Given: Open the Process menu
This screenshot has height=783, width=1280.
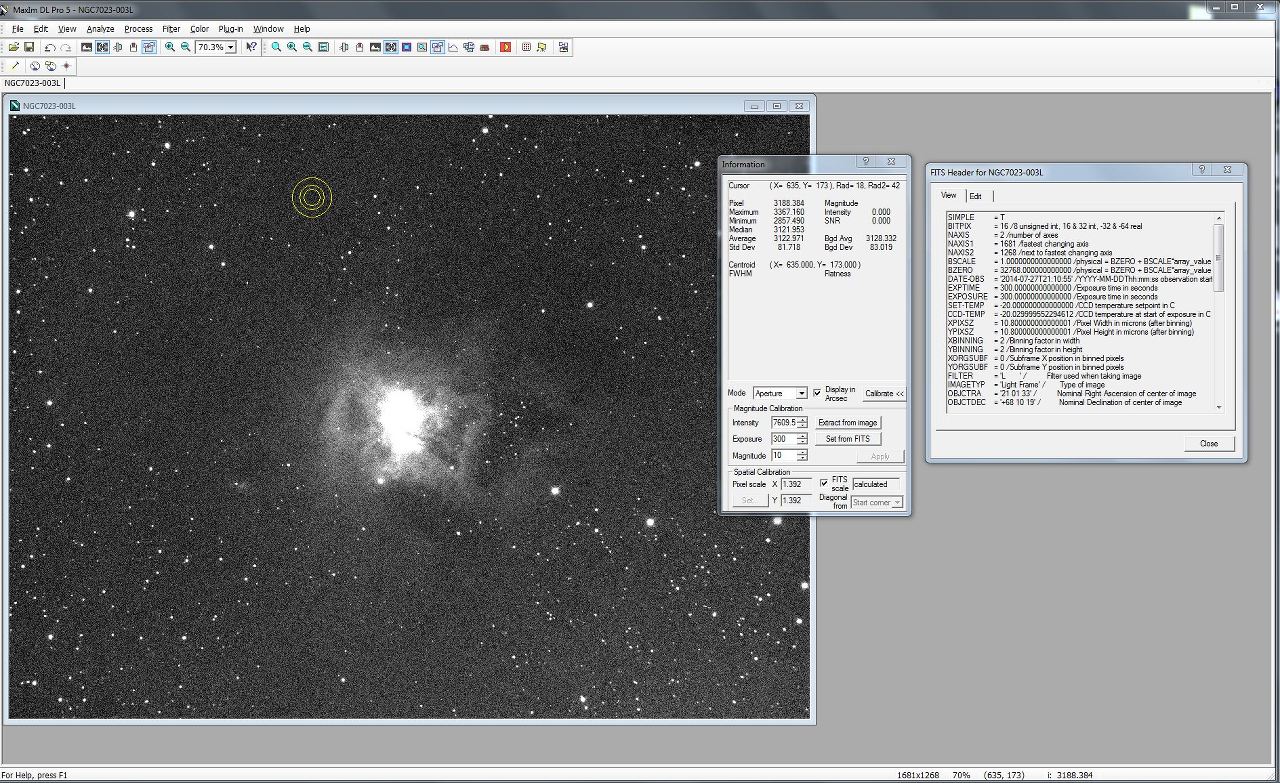Looking at the screenshot, I should point(138,29).
